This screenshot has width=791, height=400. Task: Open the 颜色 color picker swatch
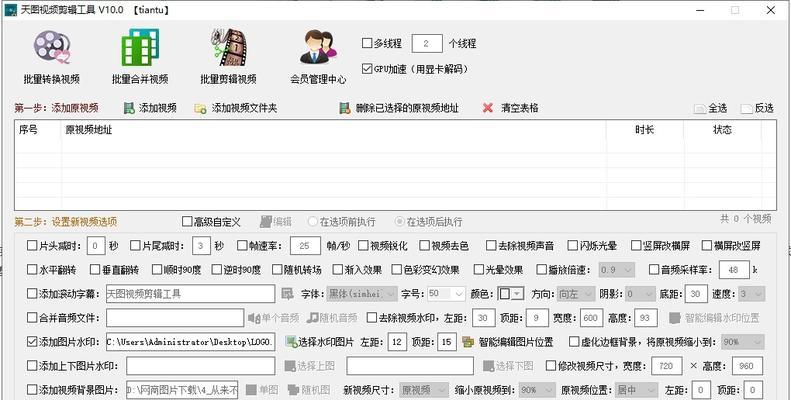pyautogui.click(x=511, y=294)
